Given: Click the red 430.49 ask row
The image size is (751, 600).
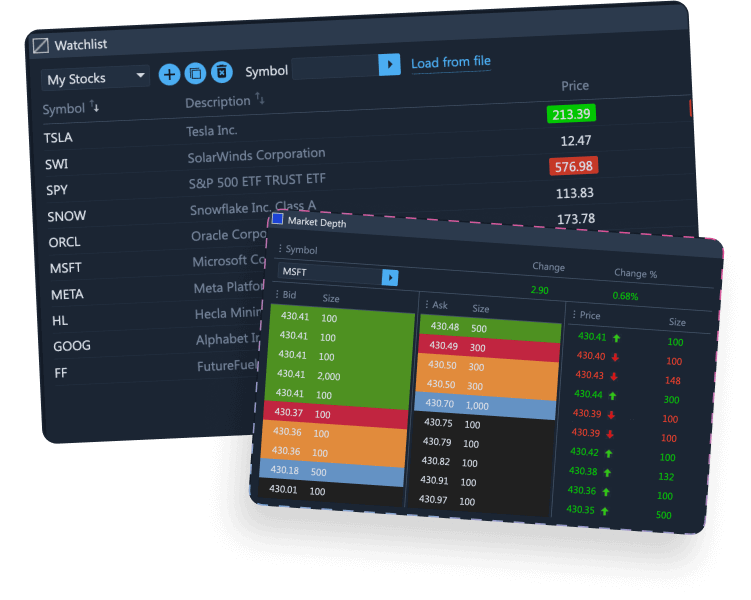Looking at the screenshot, I should tap(489, 347).
